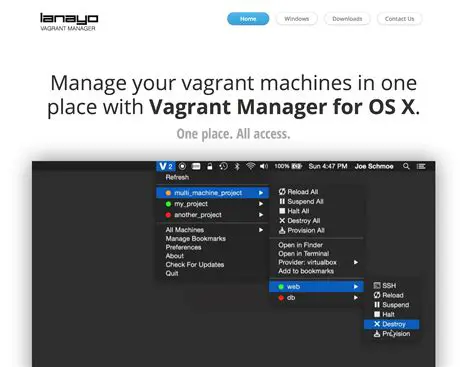Click the battery 100% indicator

point(288,166)
